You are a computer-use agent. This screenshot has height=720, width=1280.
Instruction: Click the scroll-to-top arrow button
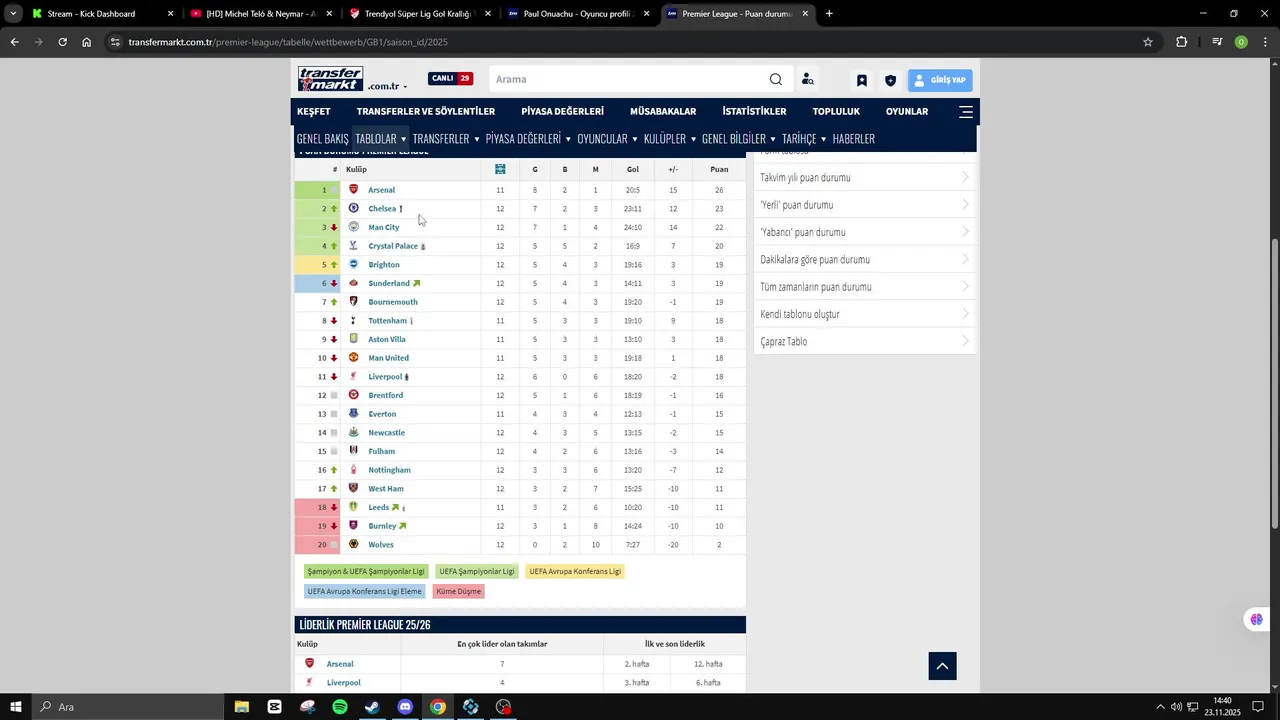[942, 666]
